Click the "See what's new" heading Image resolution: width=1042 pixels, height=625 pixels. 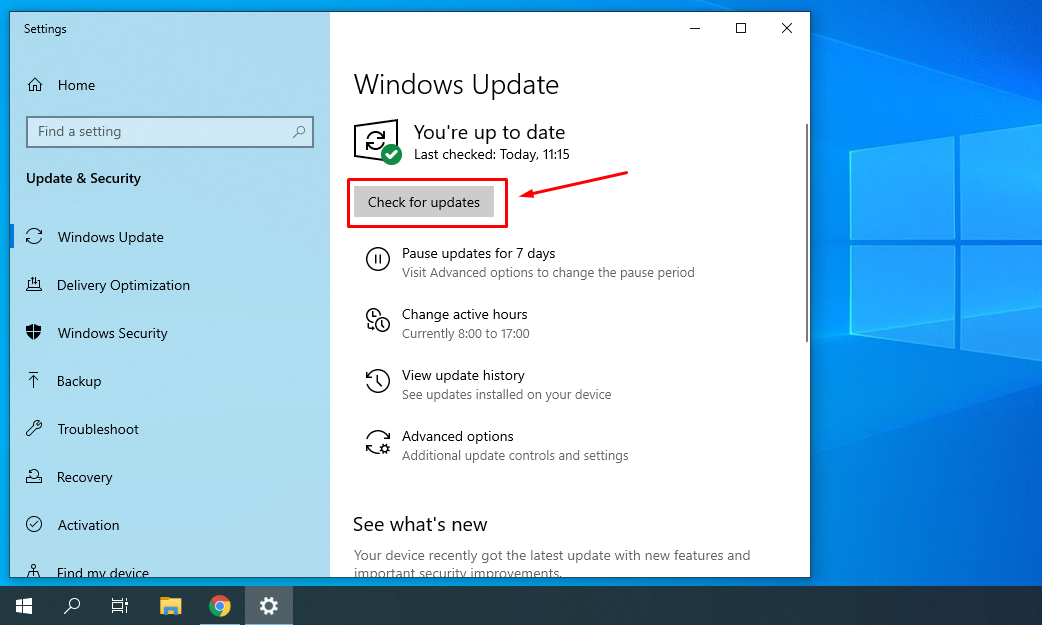(420, 524)
